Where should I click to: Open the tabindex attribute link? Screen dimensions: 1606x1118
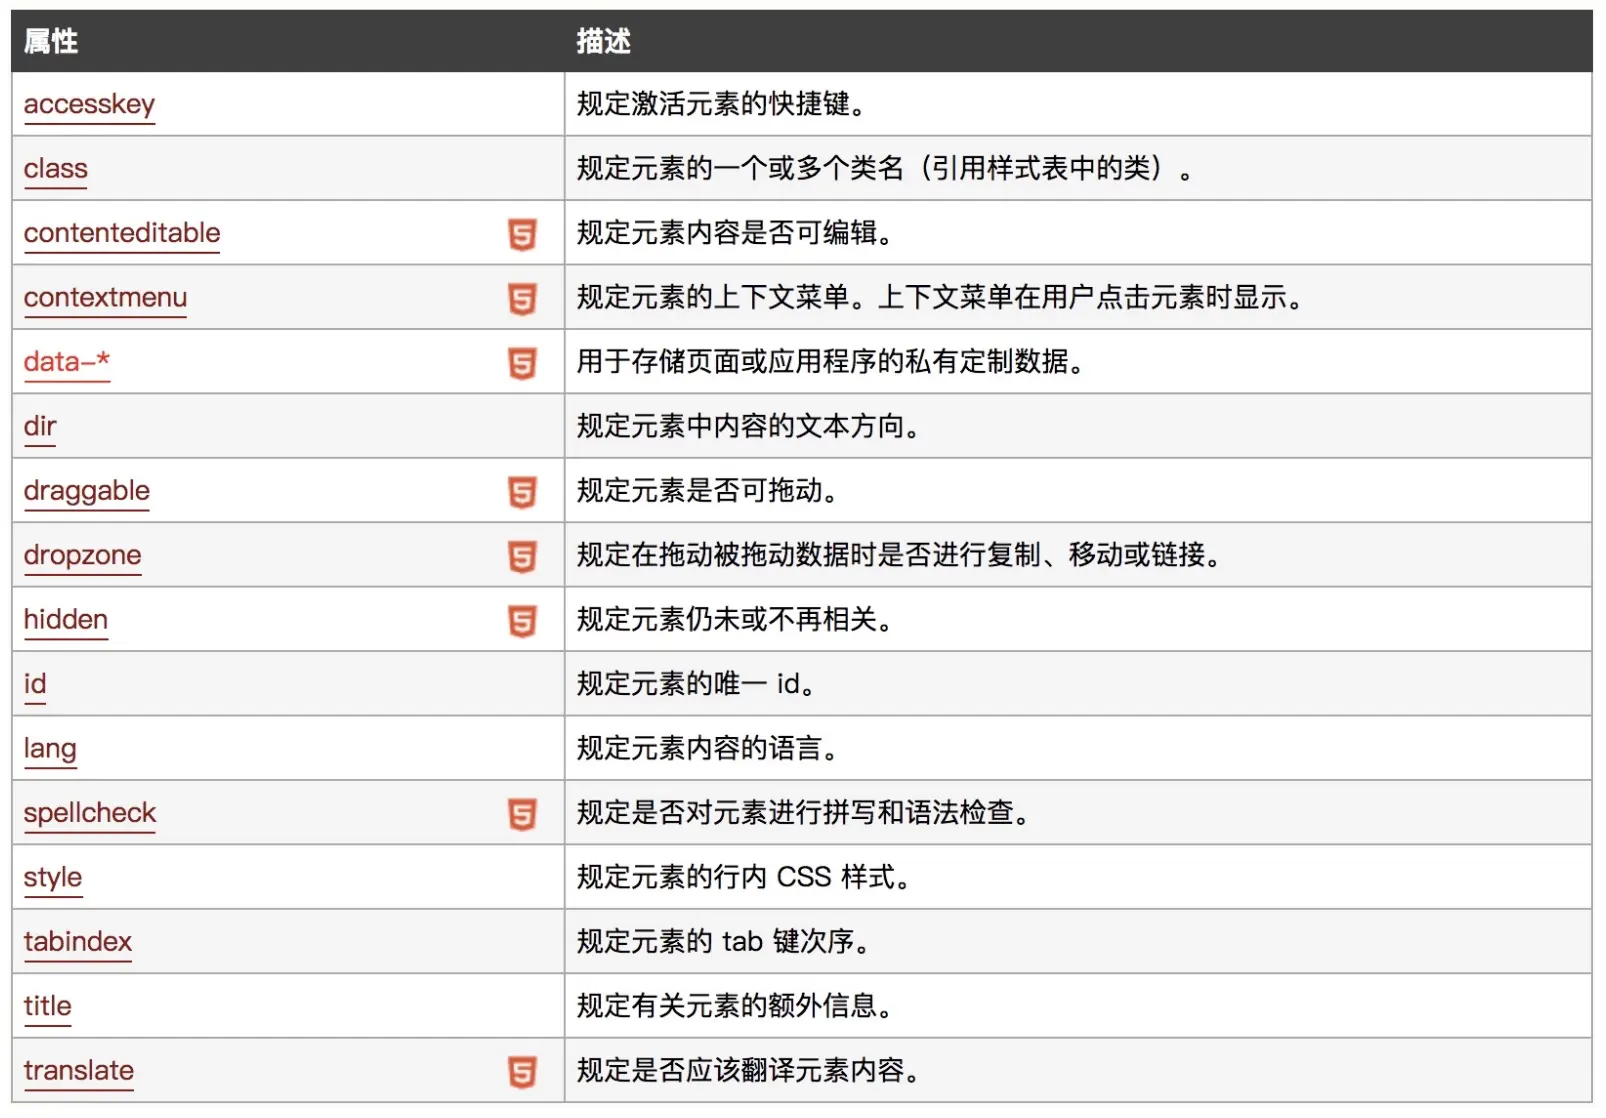(x=78, y=942)
